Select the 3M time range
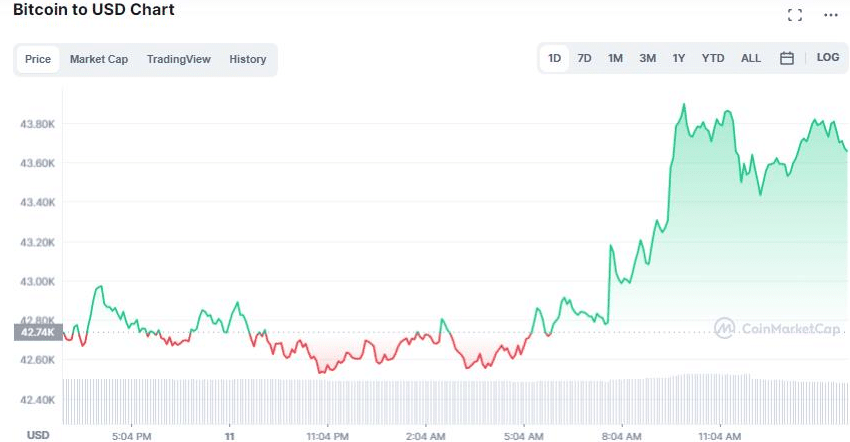850x442 pixels. click(x=647, y=58)
